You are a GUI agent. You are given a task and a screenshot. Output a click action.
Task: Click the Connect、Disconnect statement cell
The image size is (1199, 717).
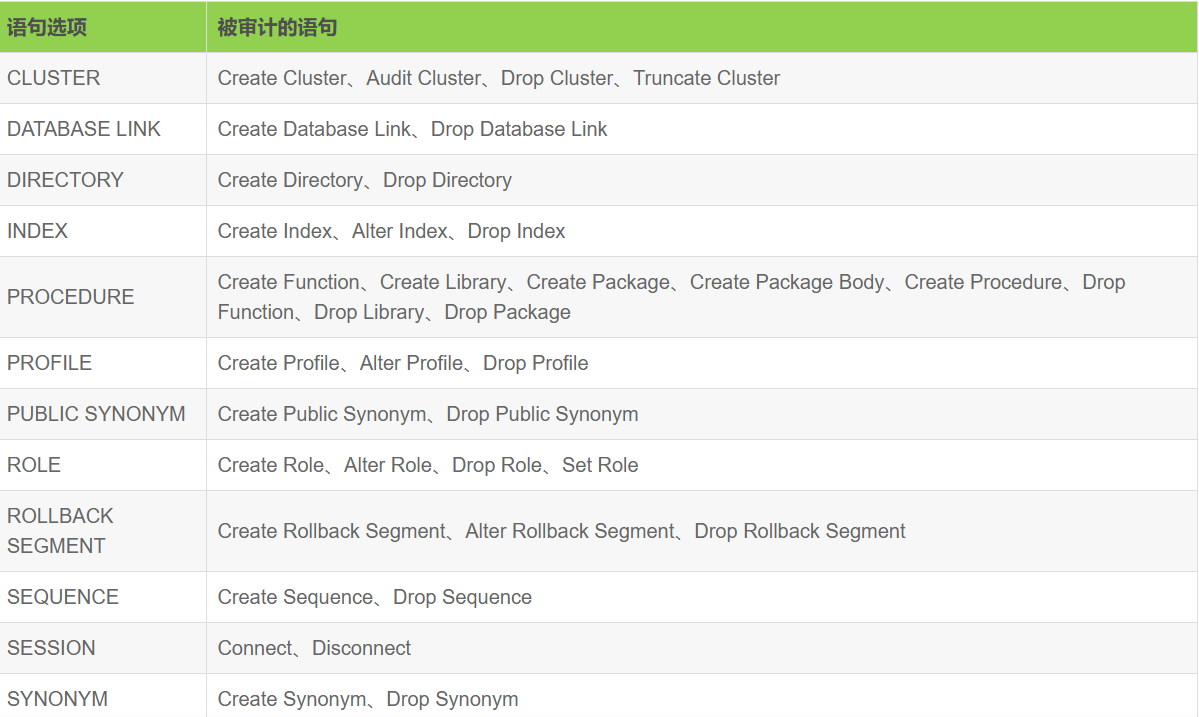701,648
